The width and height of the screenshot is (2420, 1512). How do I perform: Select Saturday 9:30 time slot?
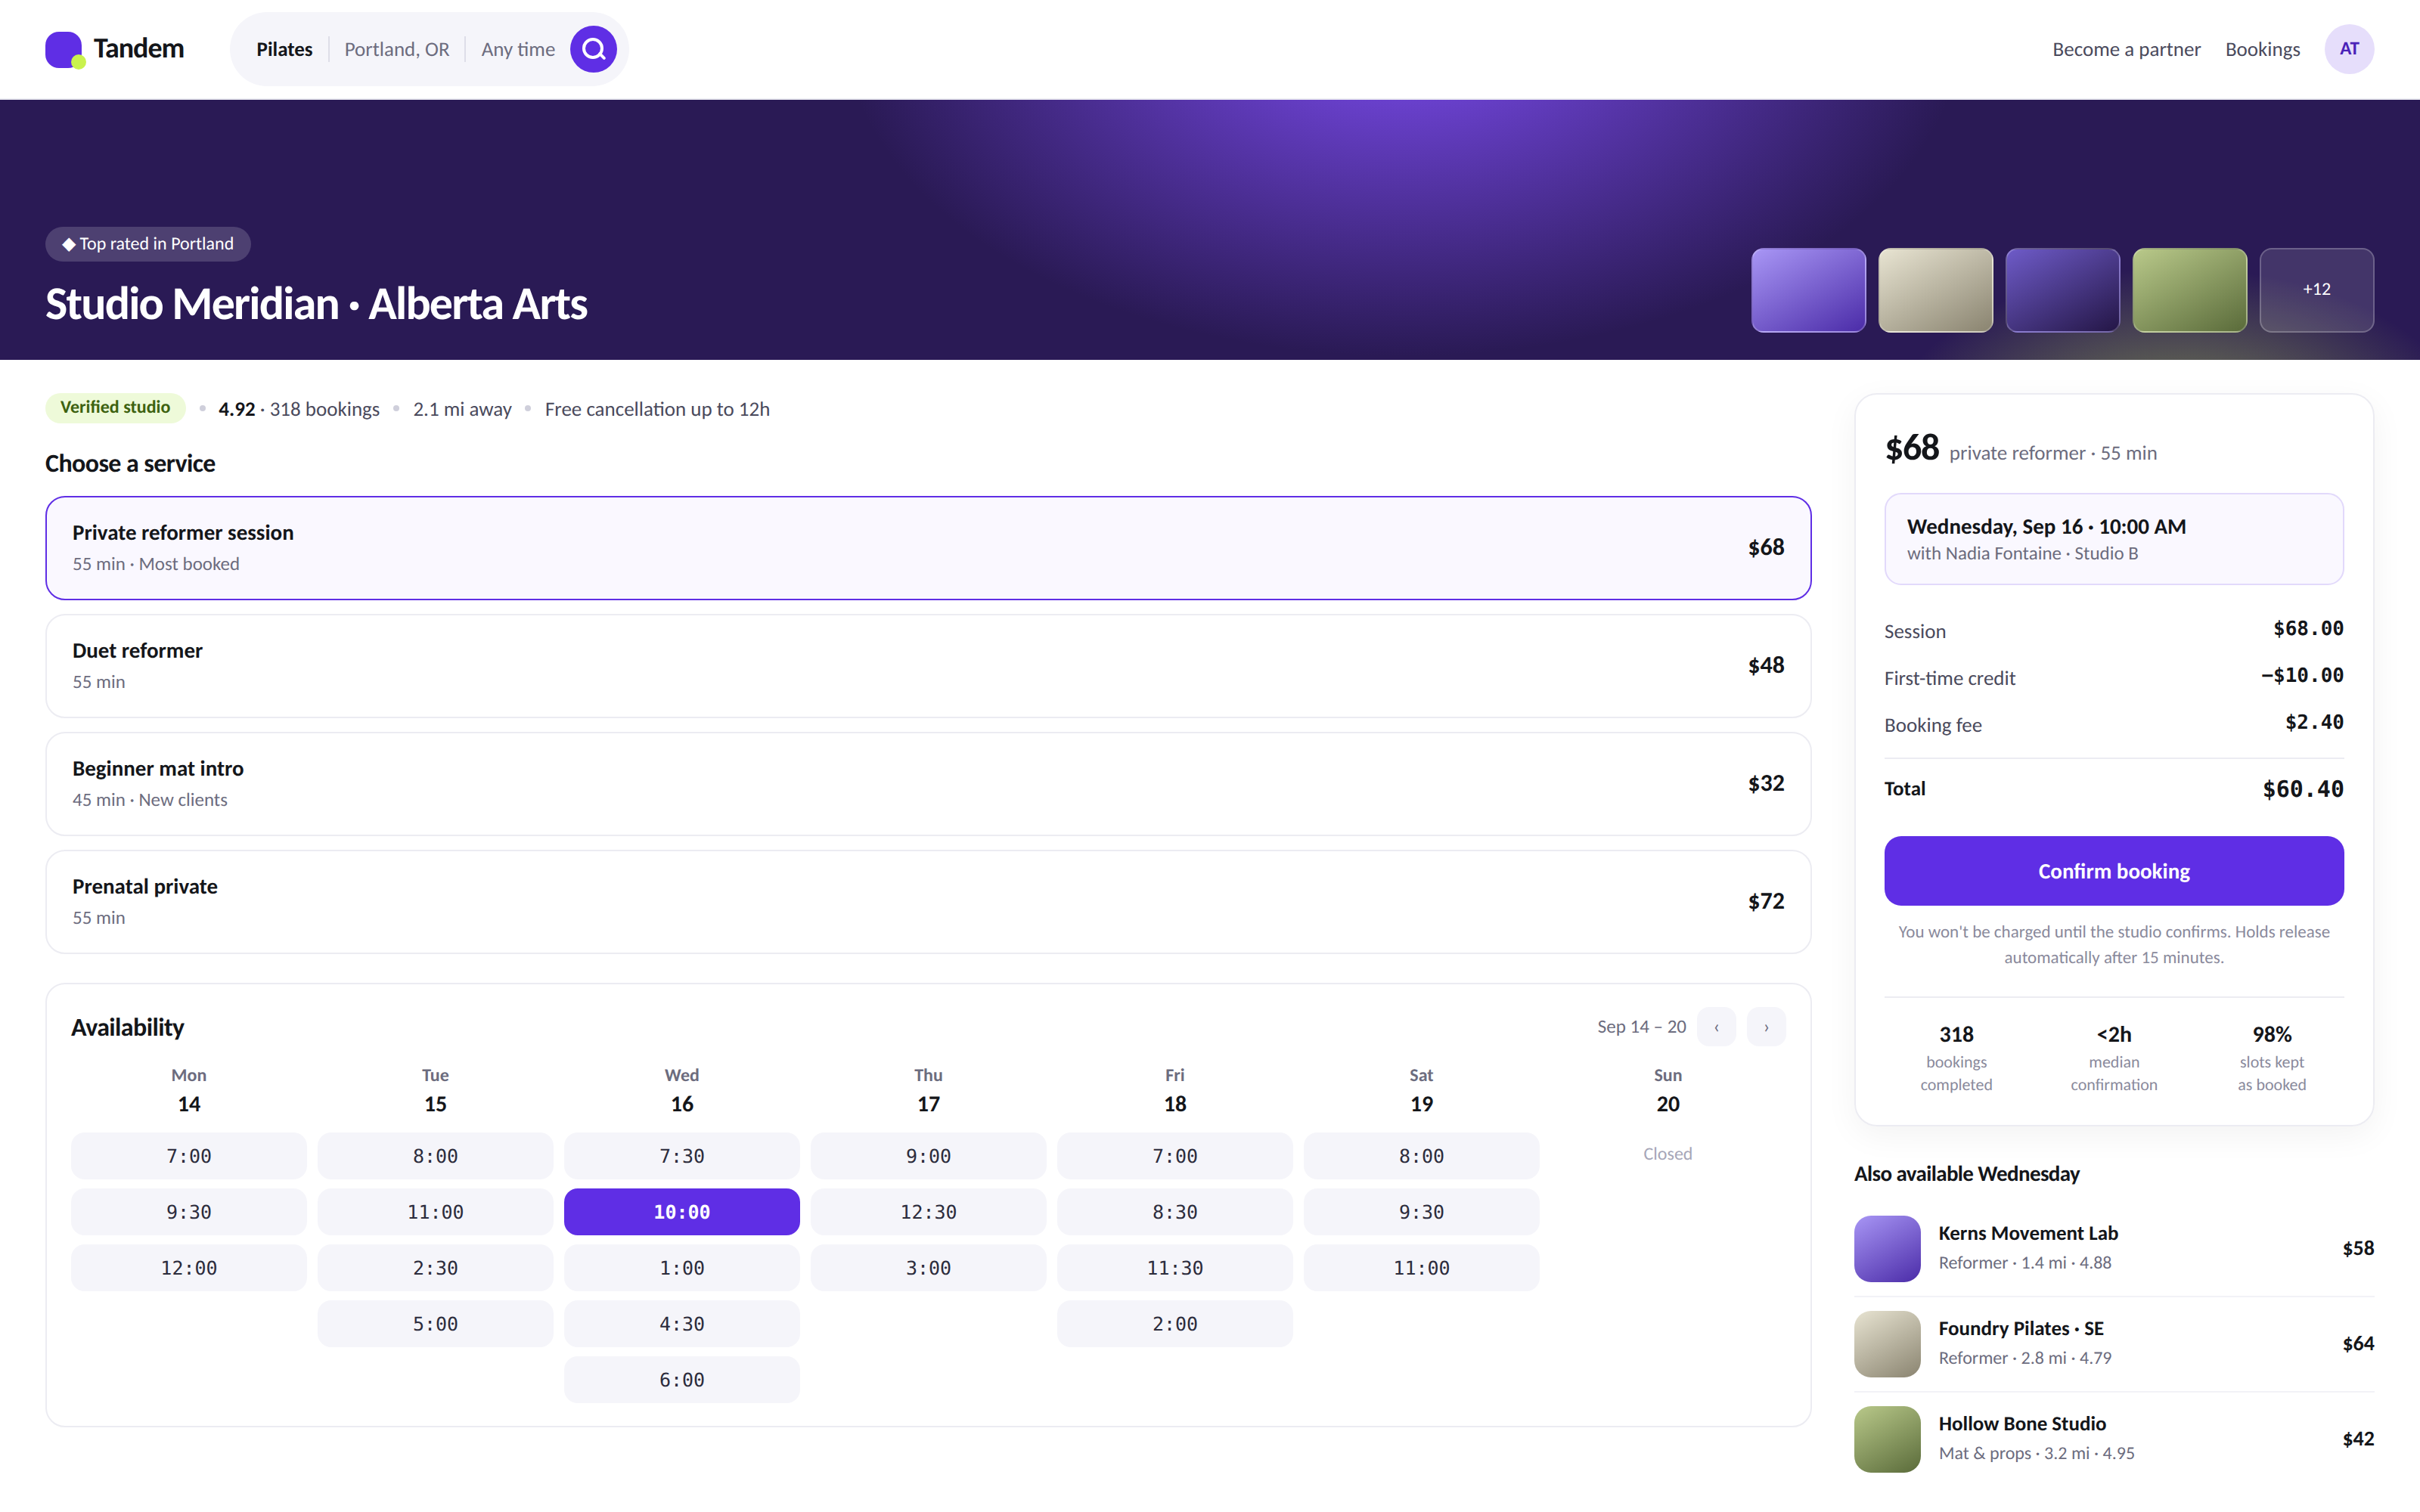[x=1421, y=1212]
